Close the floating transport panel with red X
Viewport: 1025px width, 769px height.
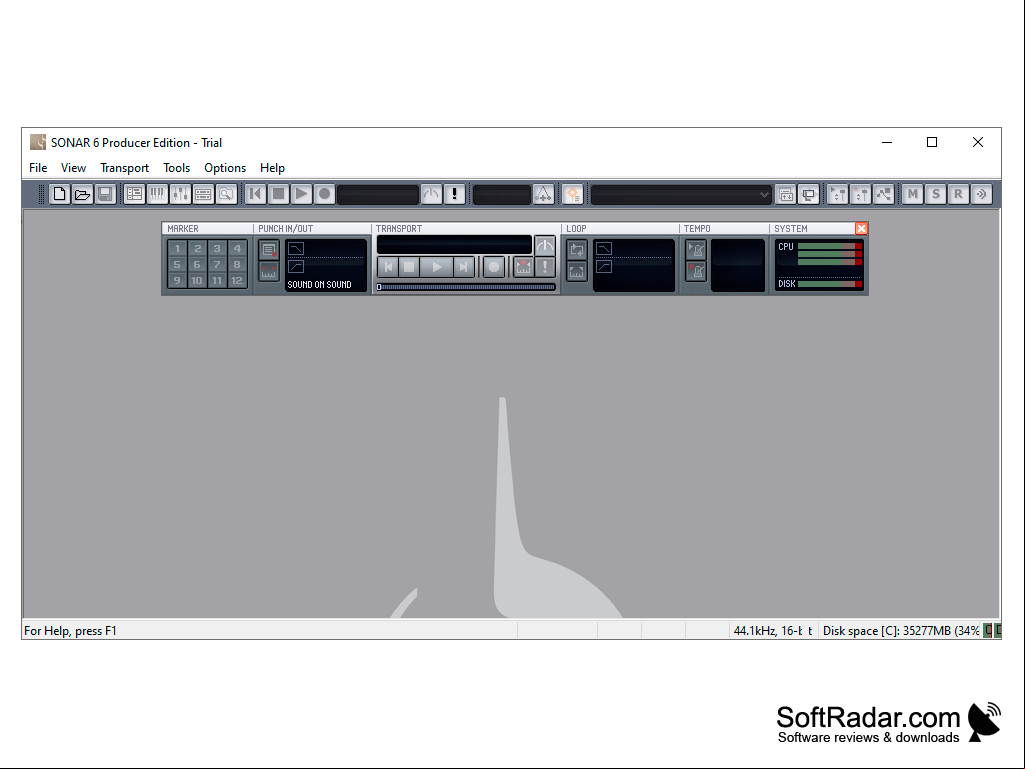[862, 228]
